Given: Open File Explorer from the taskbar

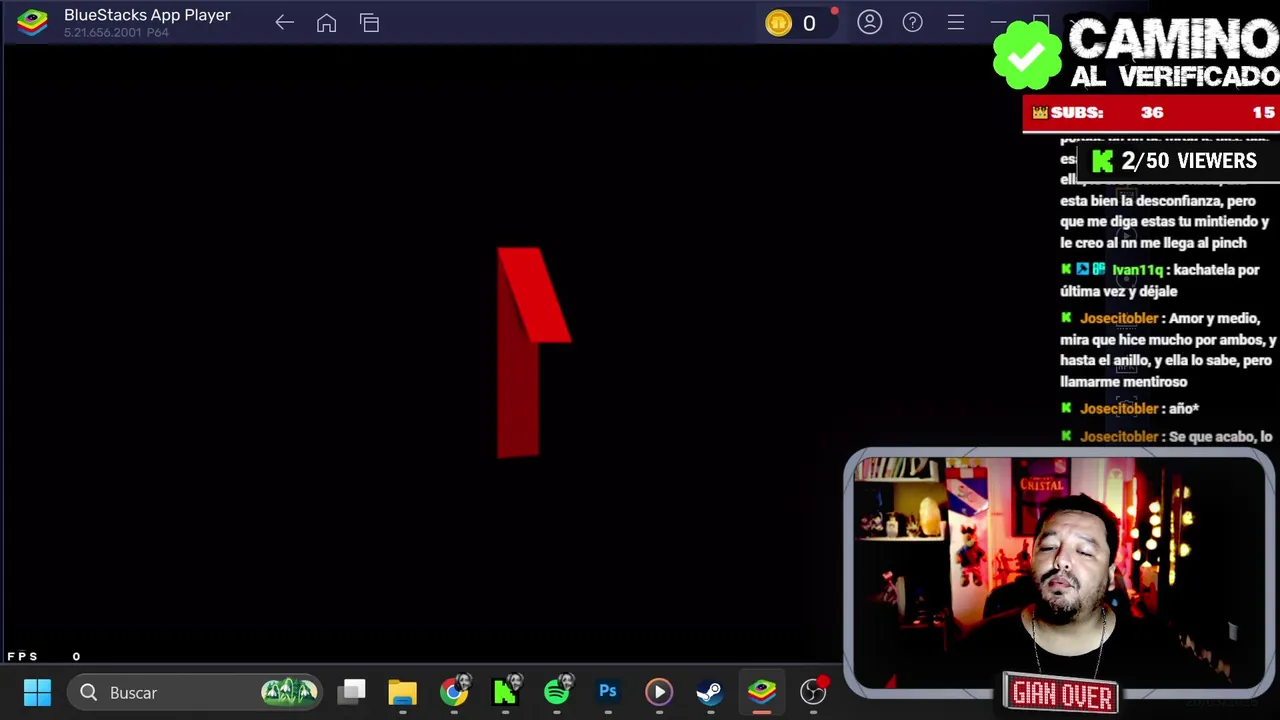Looking at the screenshot, I should coord(403,692).
